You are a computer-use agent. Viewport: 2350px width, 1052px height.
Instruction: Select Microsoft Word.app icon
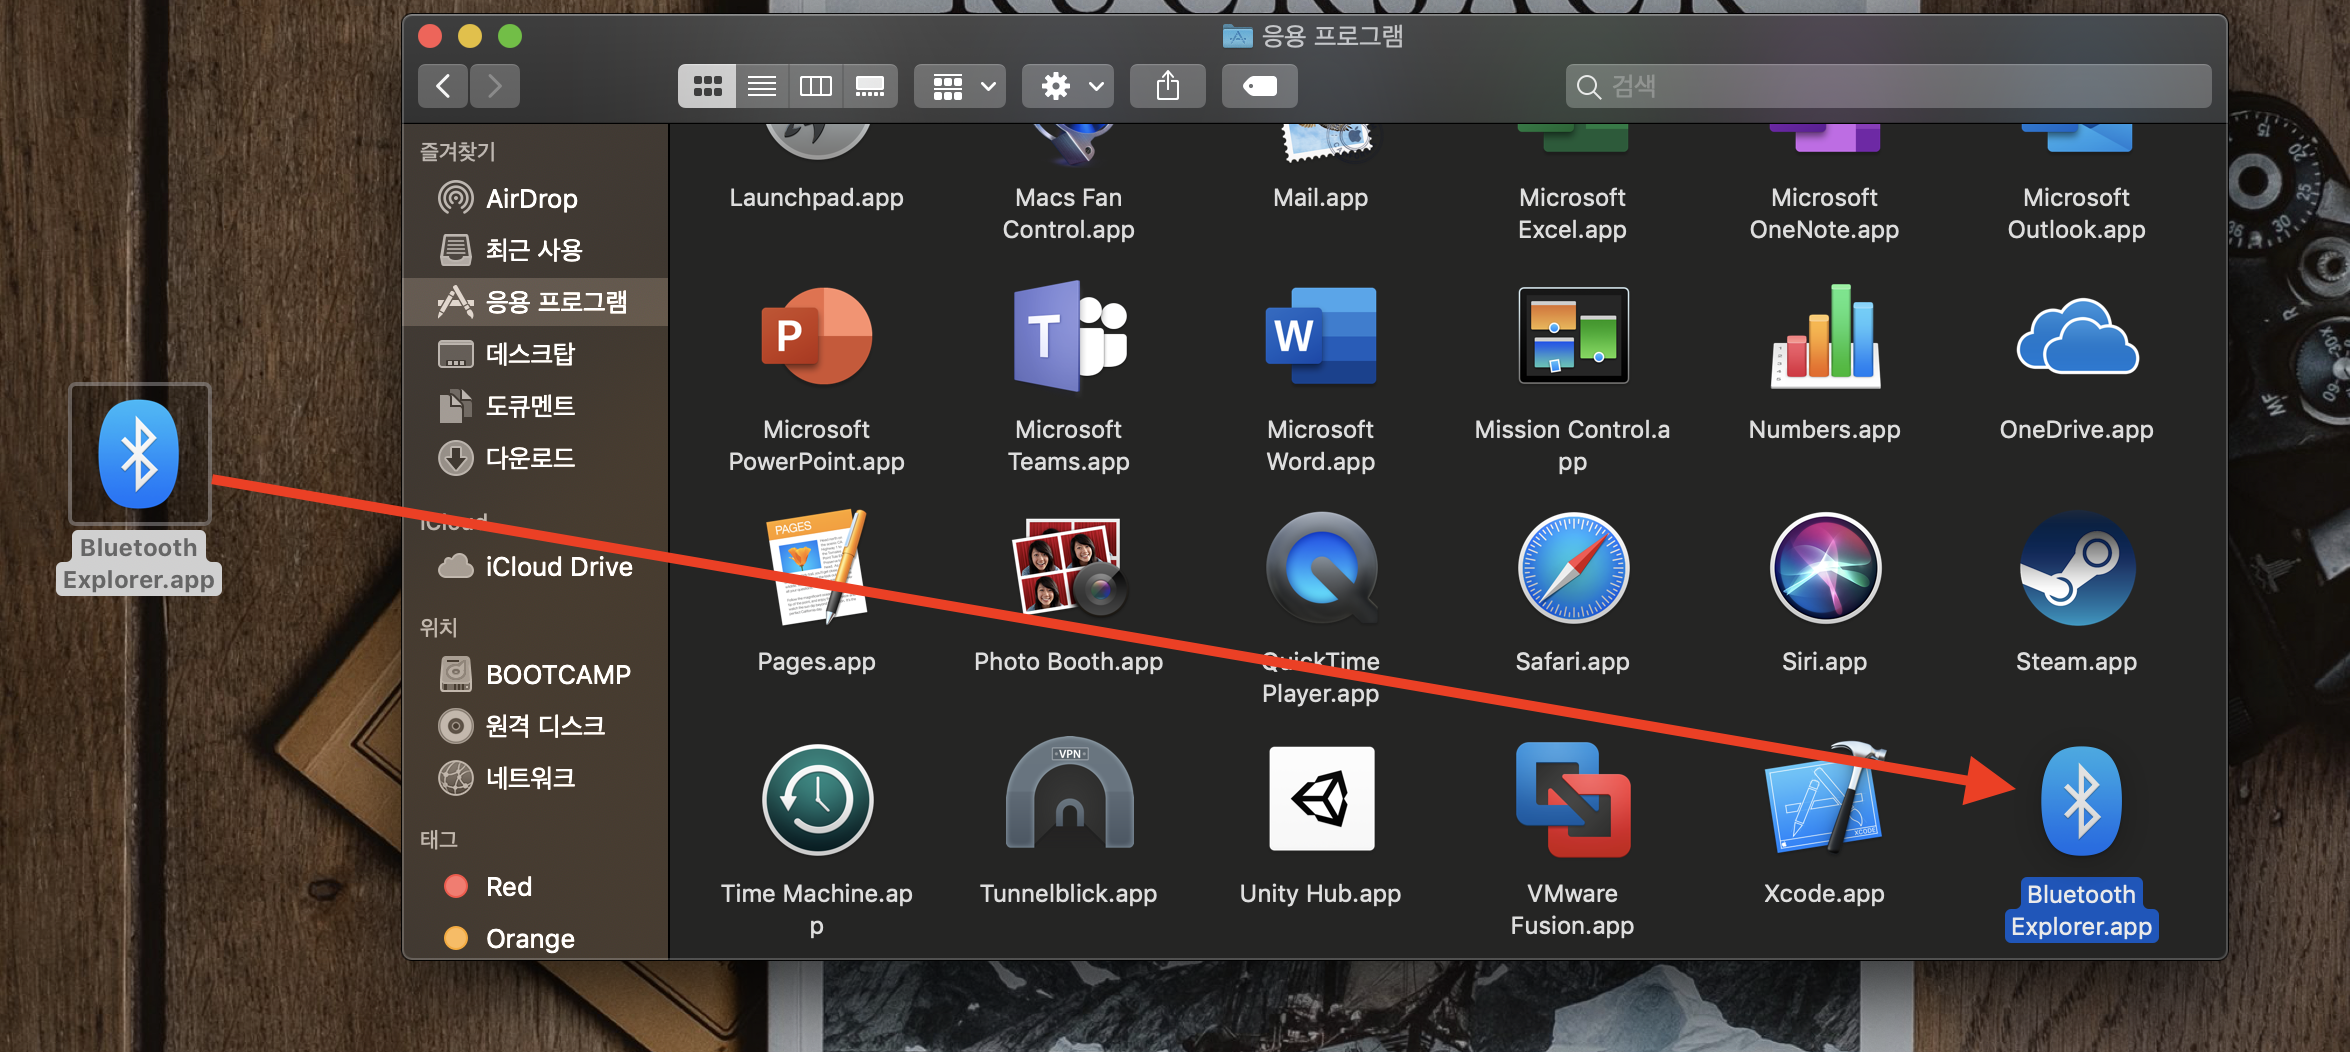click(1321, 336)
